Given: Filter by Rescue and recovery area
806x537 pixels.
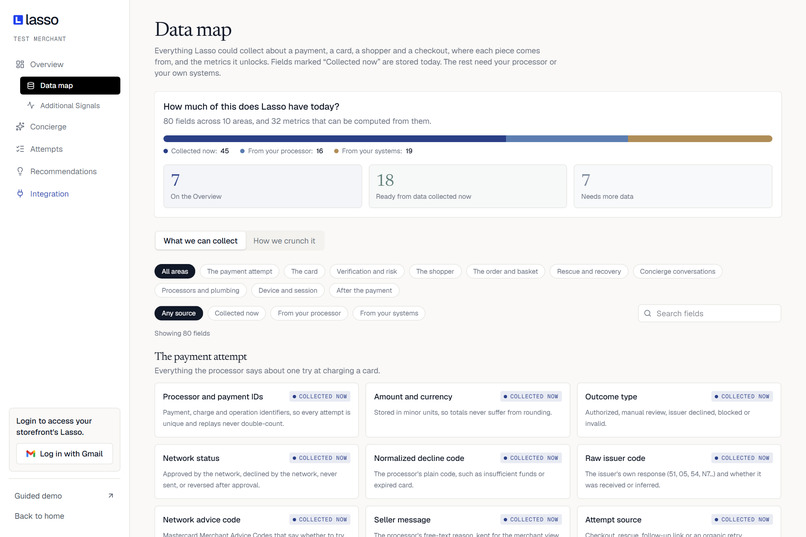Looking at the screenshot, I should point(589,271).
